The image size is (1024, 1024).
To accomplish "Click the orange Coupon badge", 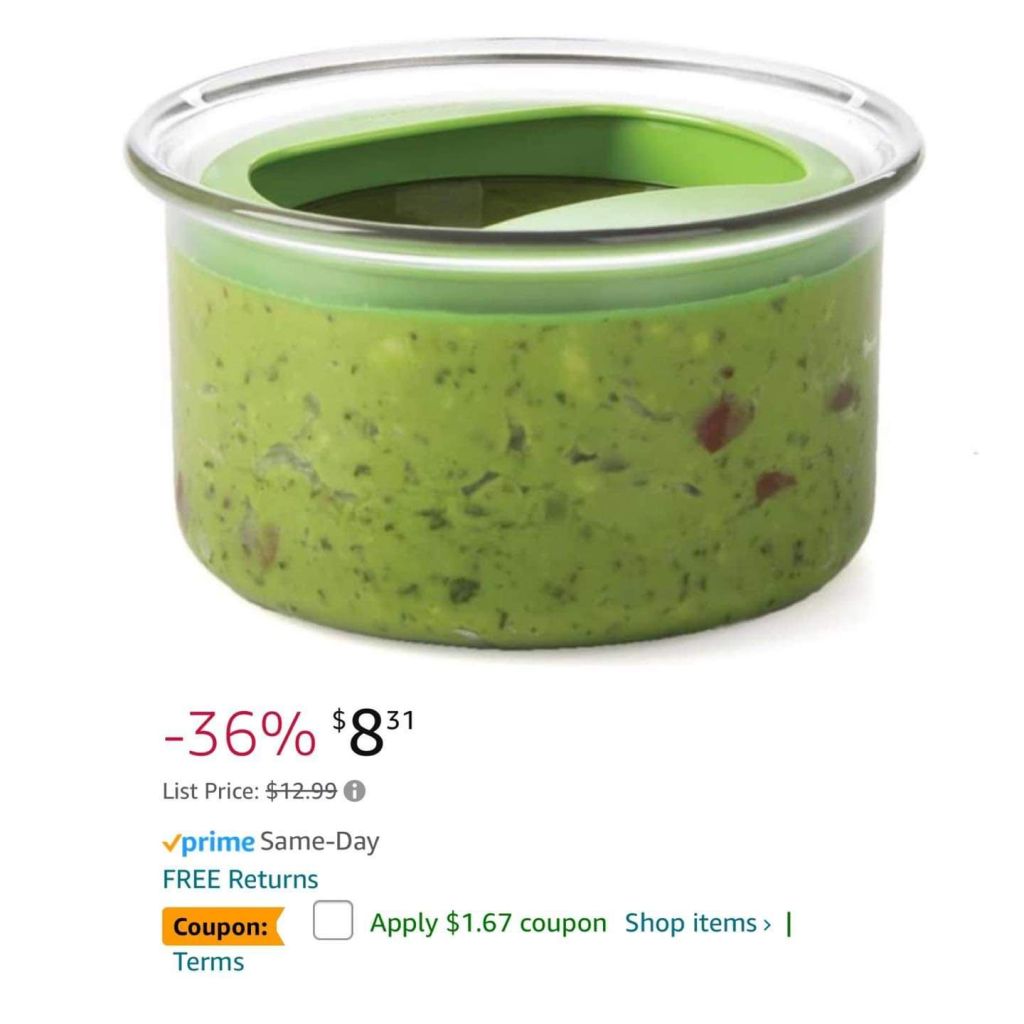I will pyautogui.click(x=223, y=926).
